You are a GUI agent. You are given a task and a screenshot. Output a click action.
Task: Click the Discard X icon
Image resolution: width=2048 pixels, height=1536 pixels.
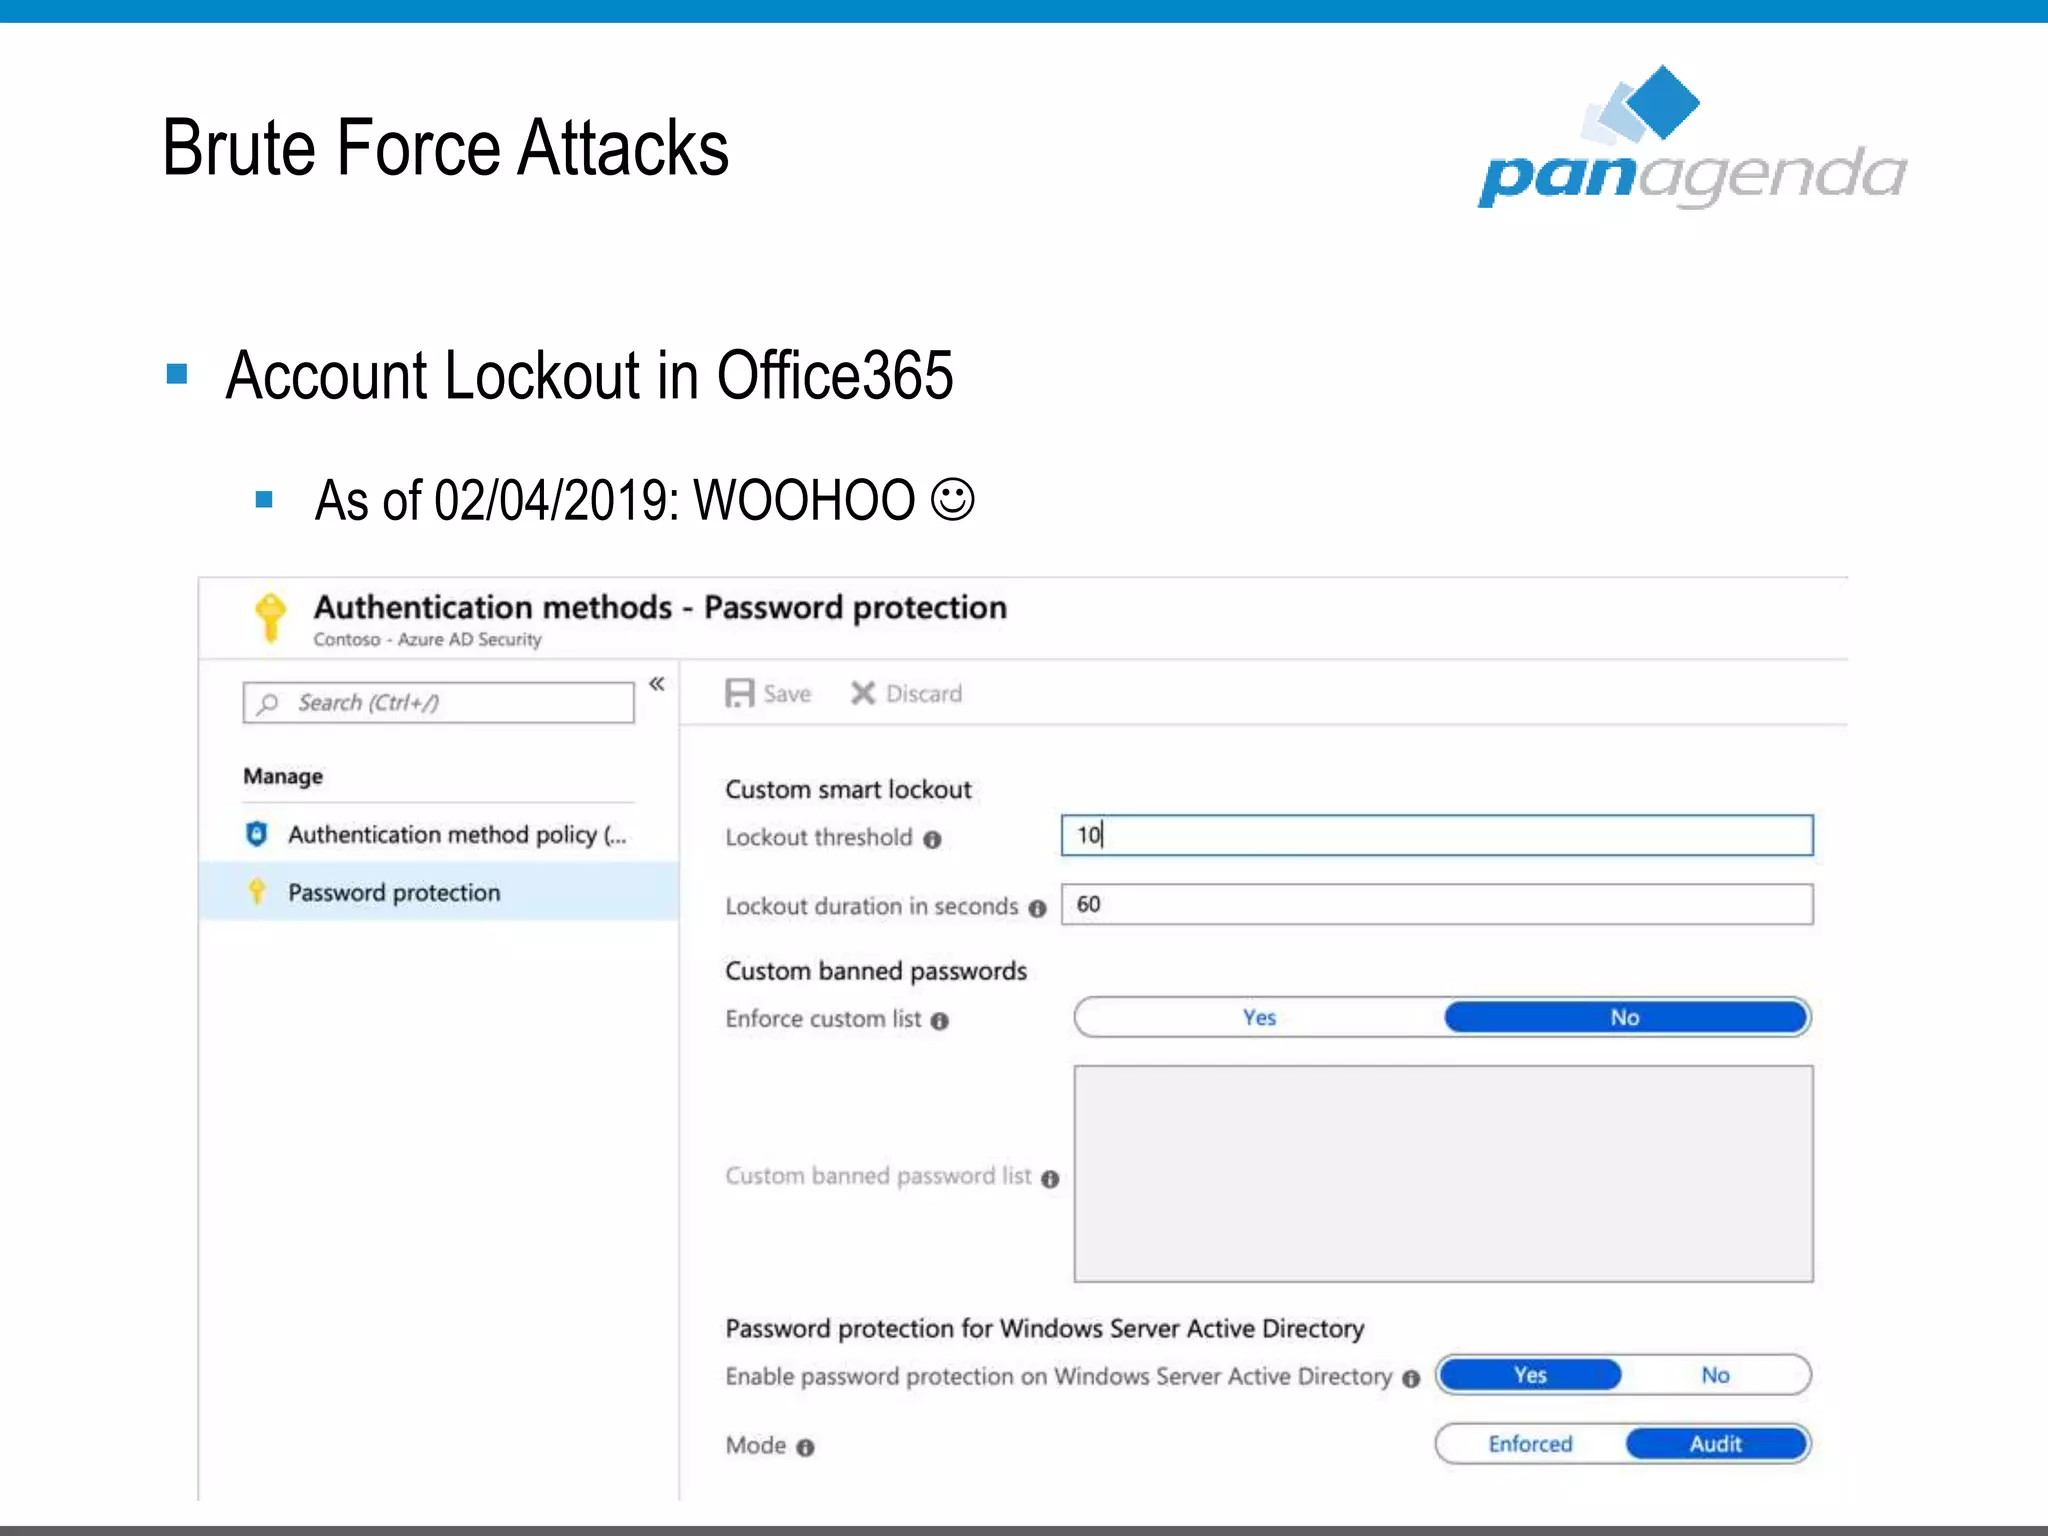pos(863,693)
